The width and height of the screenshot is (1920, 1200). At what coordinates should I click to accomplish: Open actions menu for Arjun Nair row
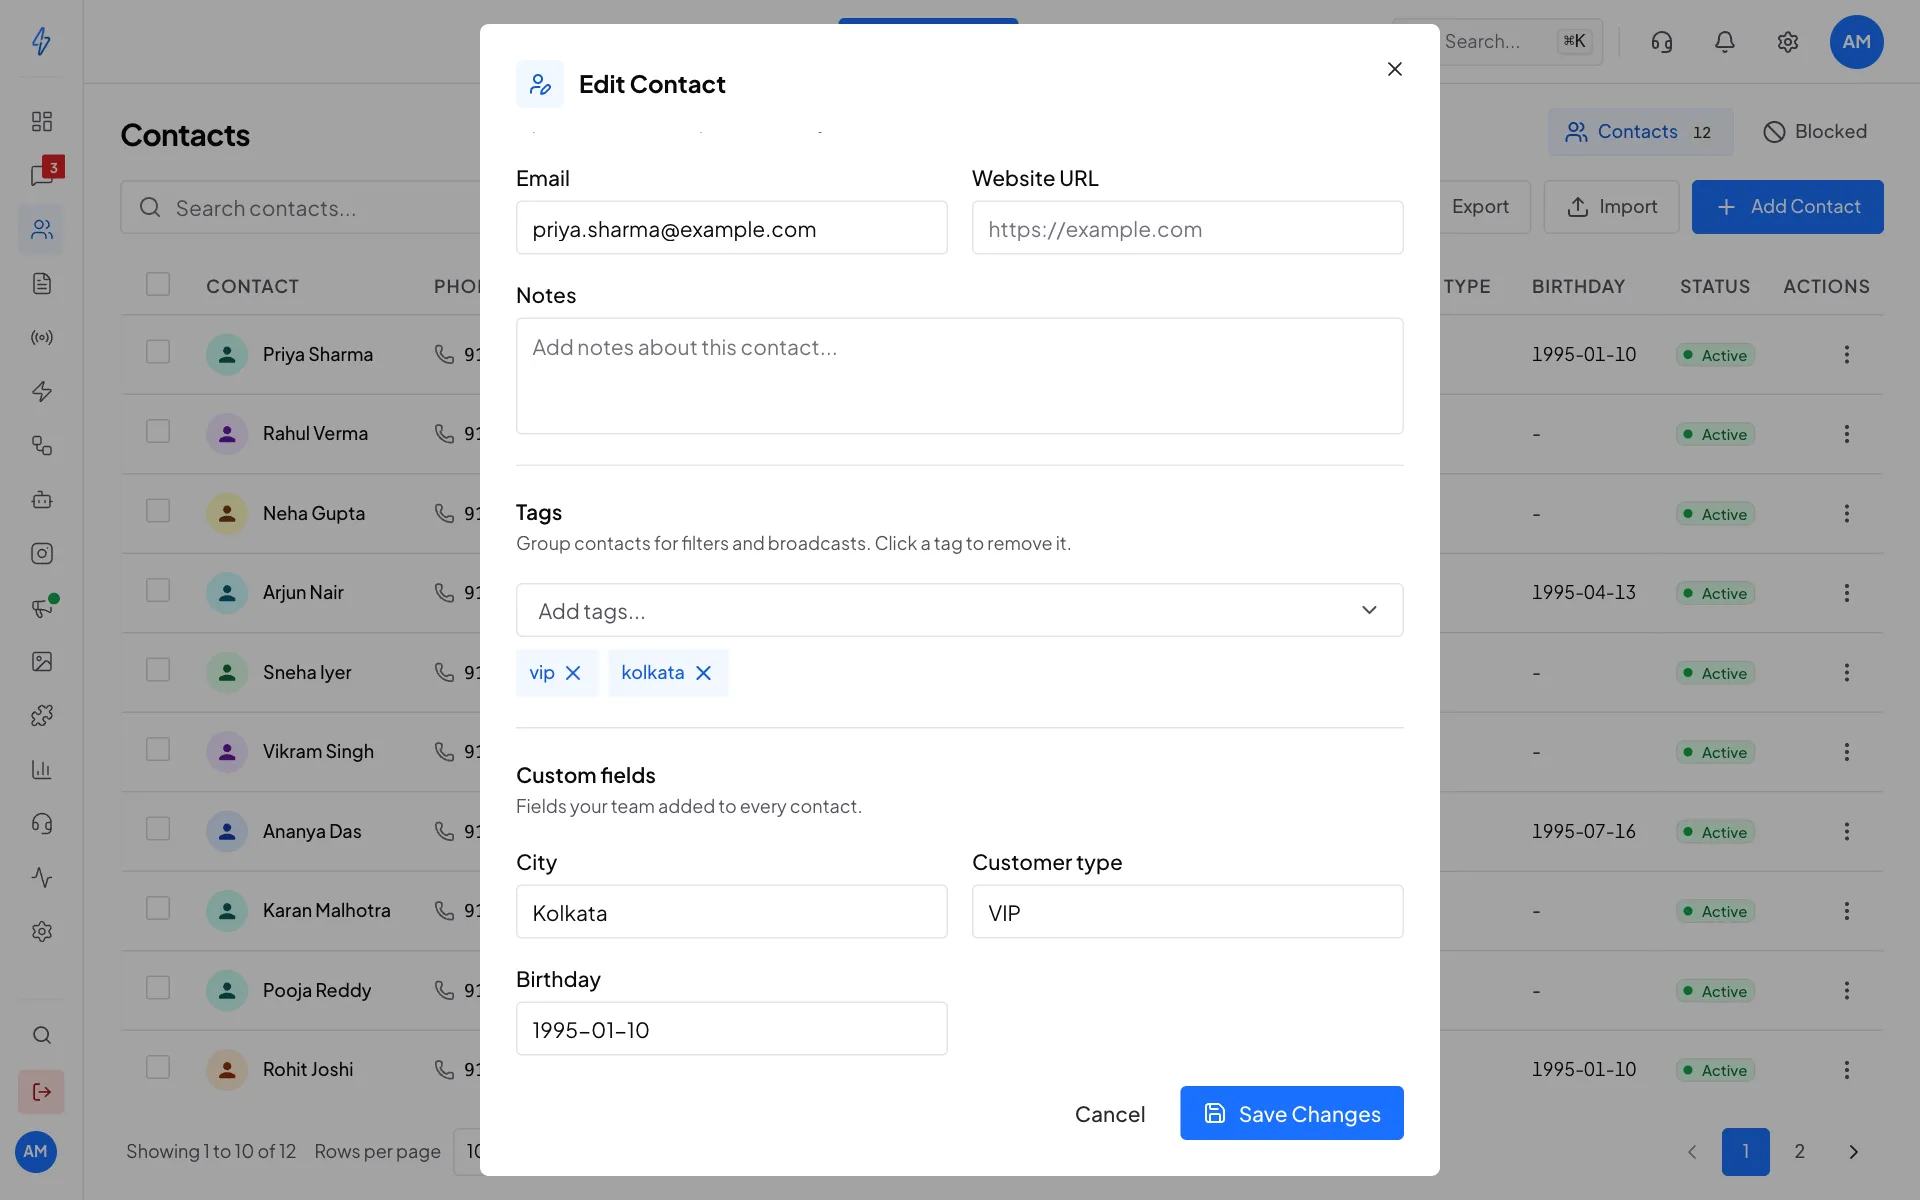1847,593
